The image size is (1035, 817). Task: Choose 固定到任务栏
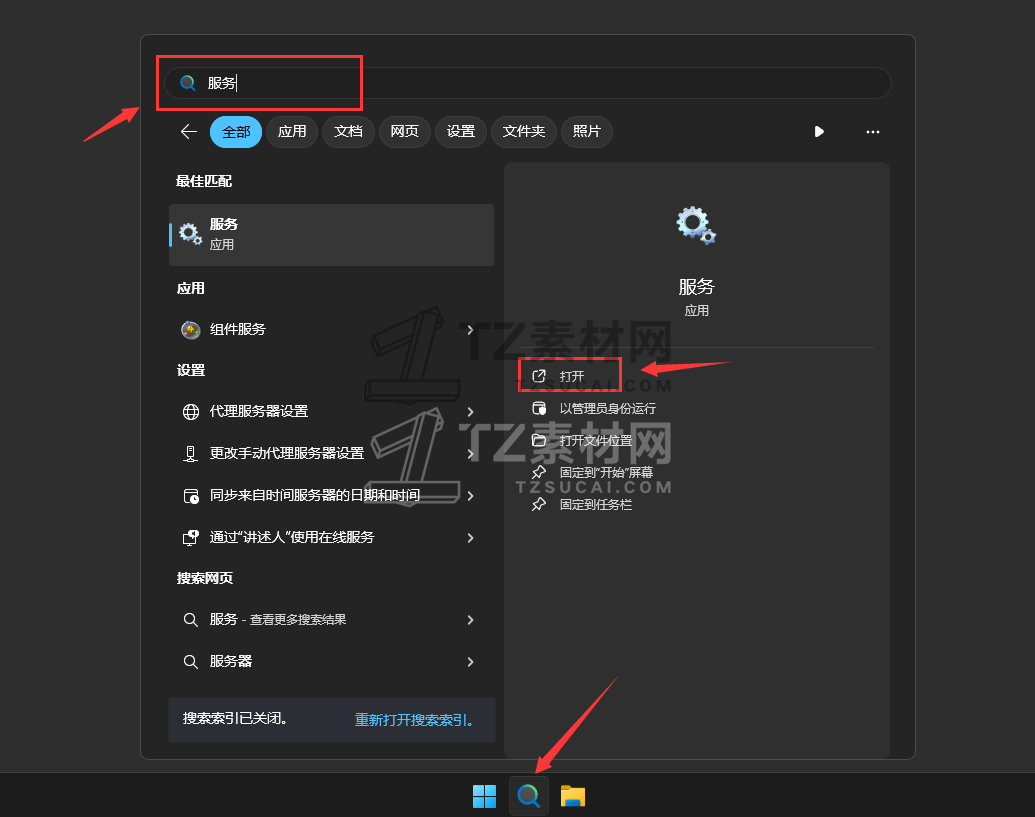tap(595, 505)
